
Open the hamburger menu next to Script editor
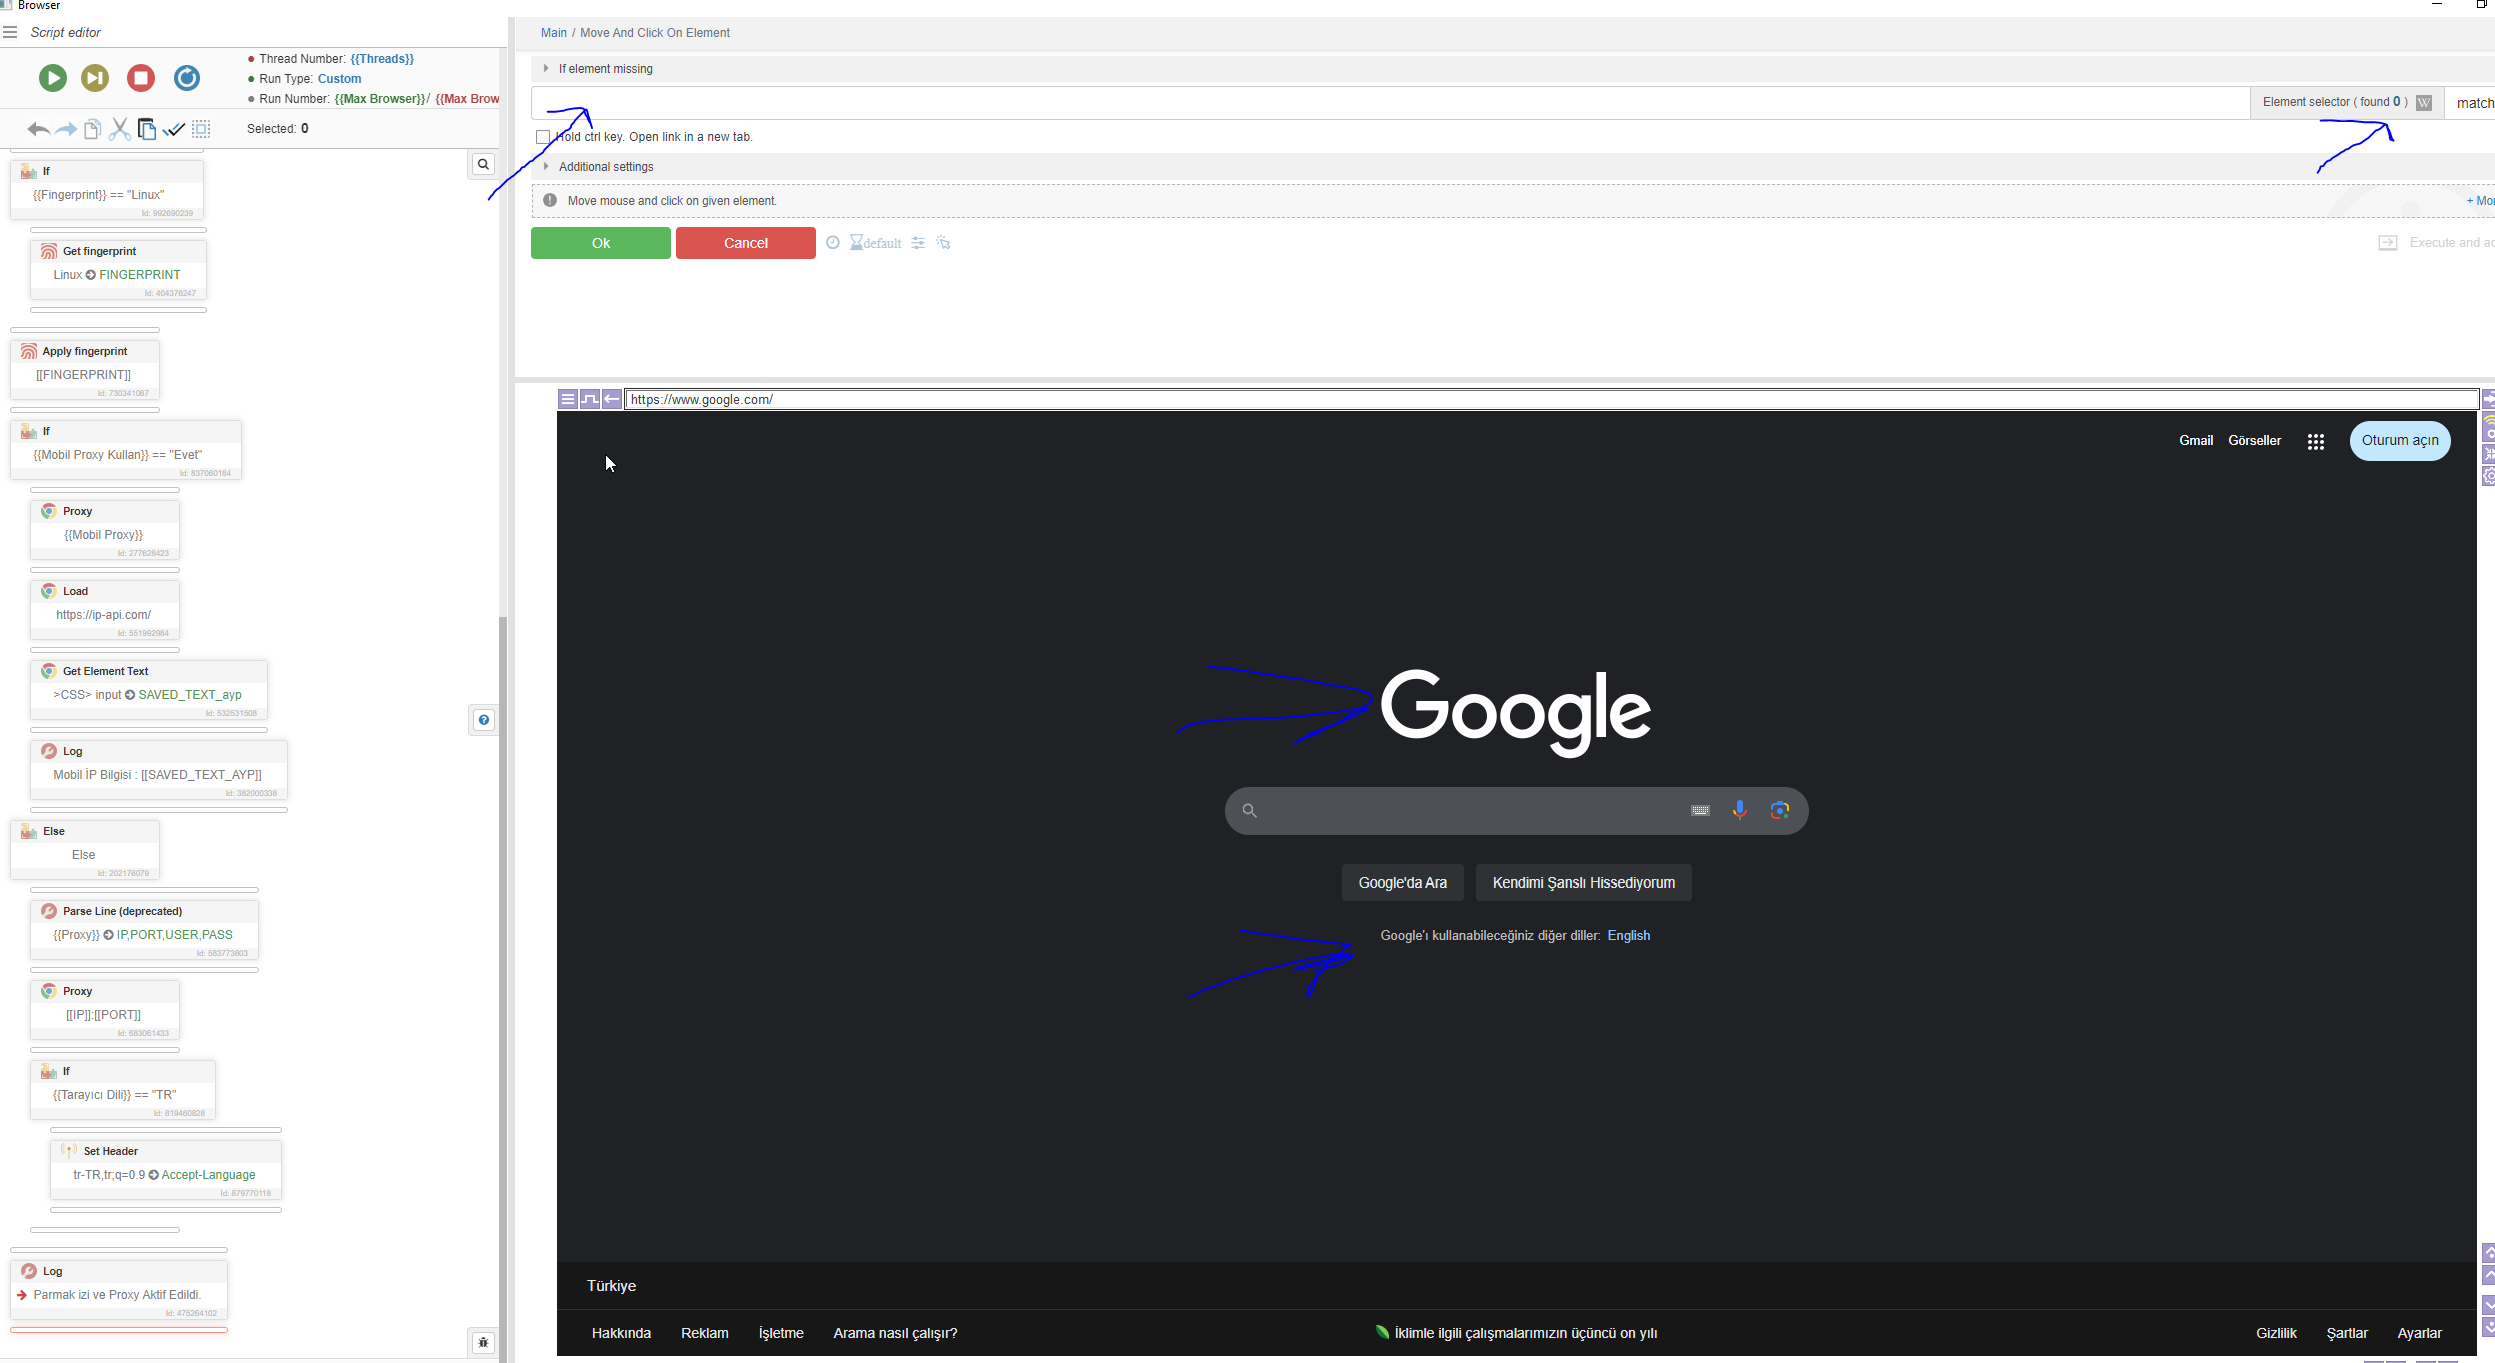click(x=10, y=32)
